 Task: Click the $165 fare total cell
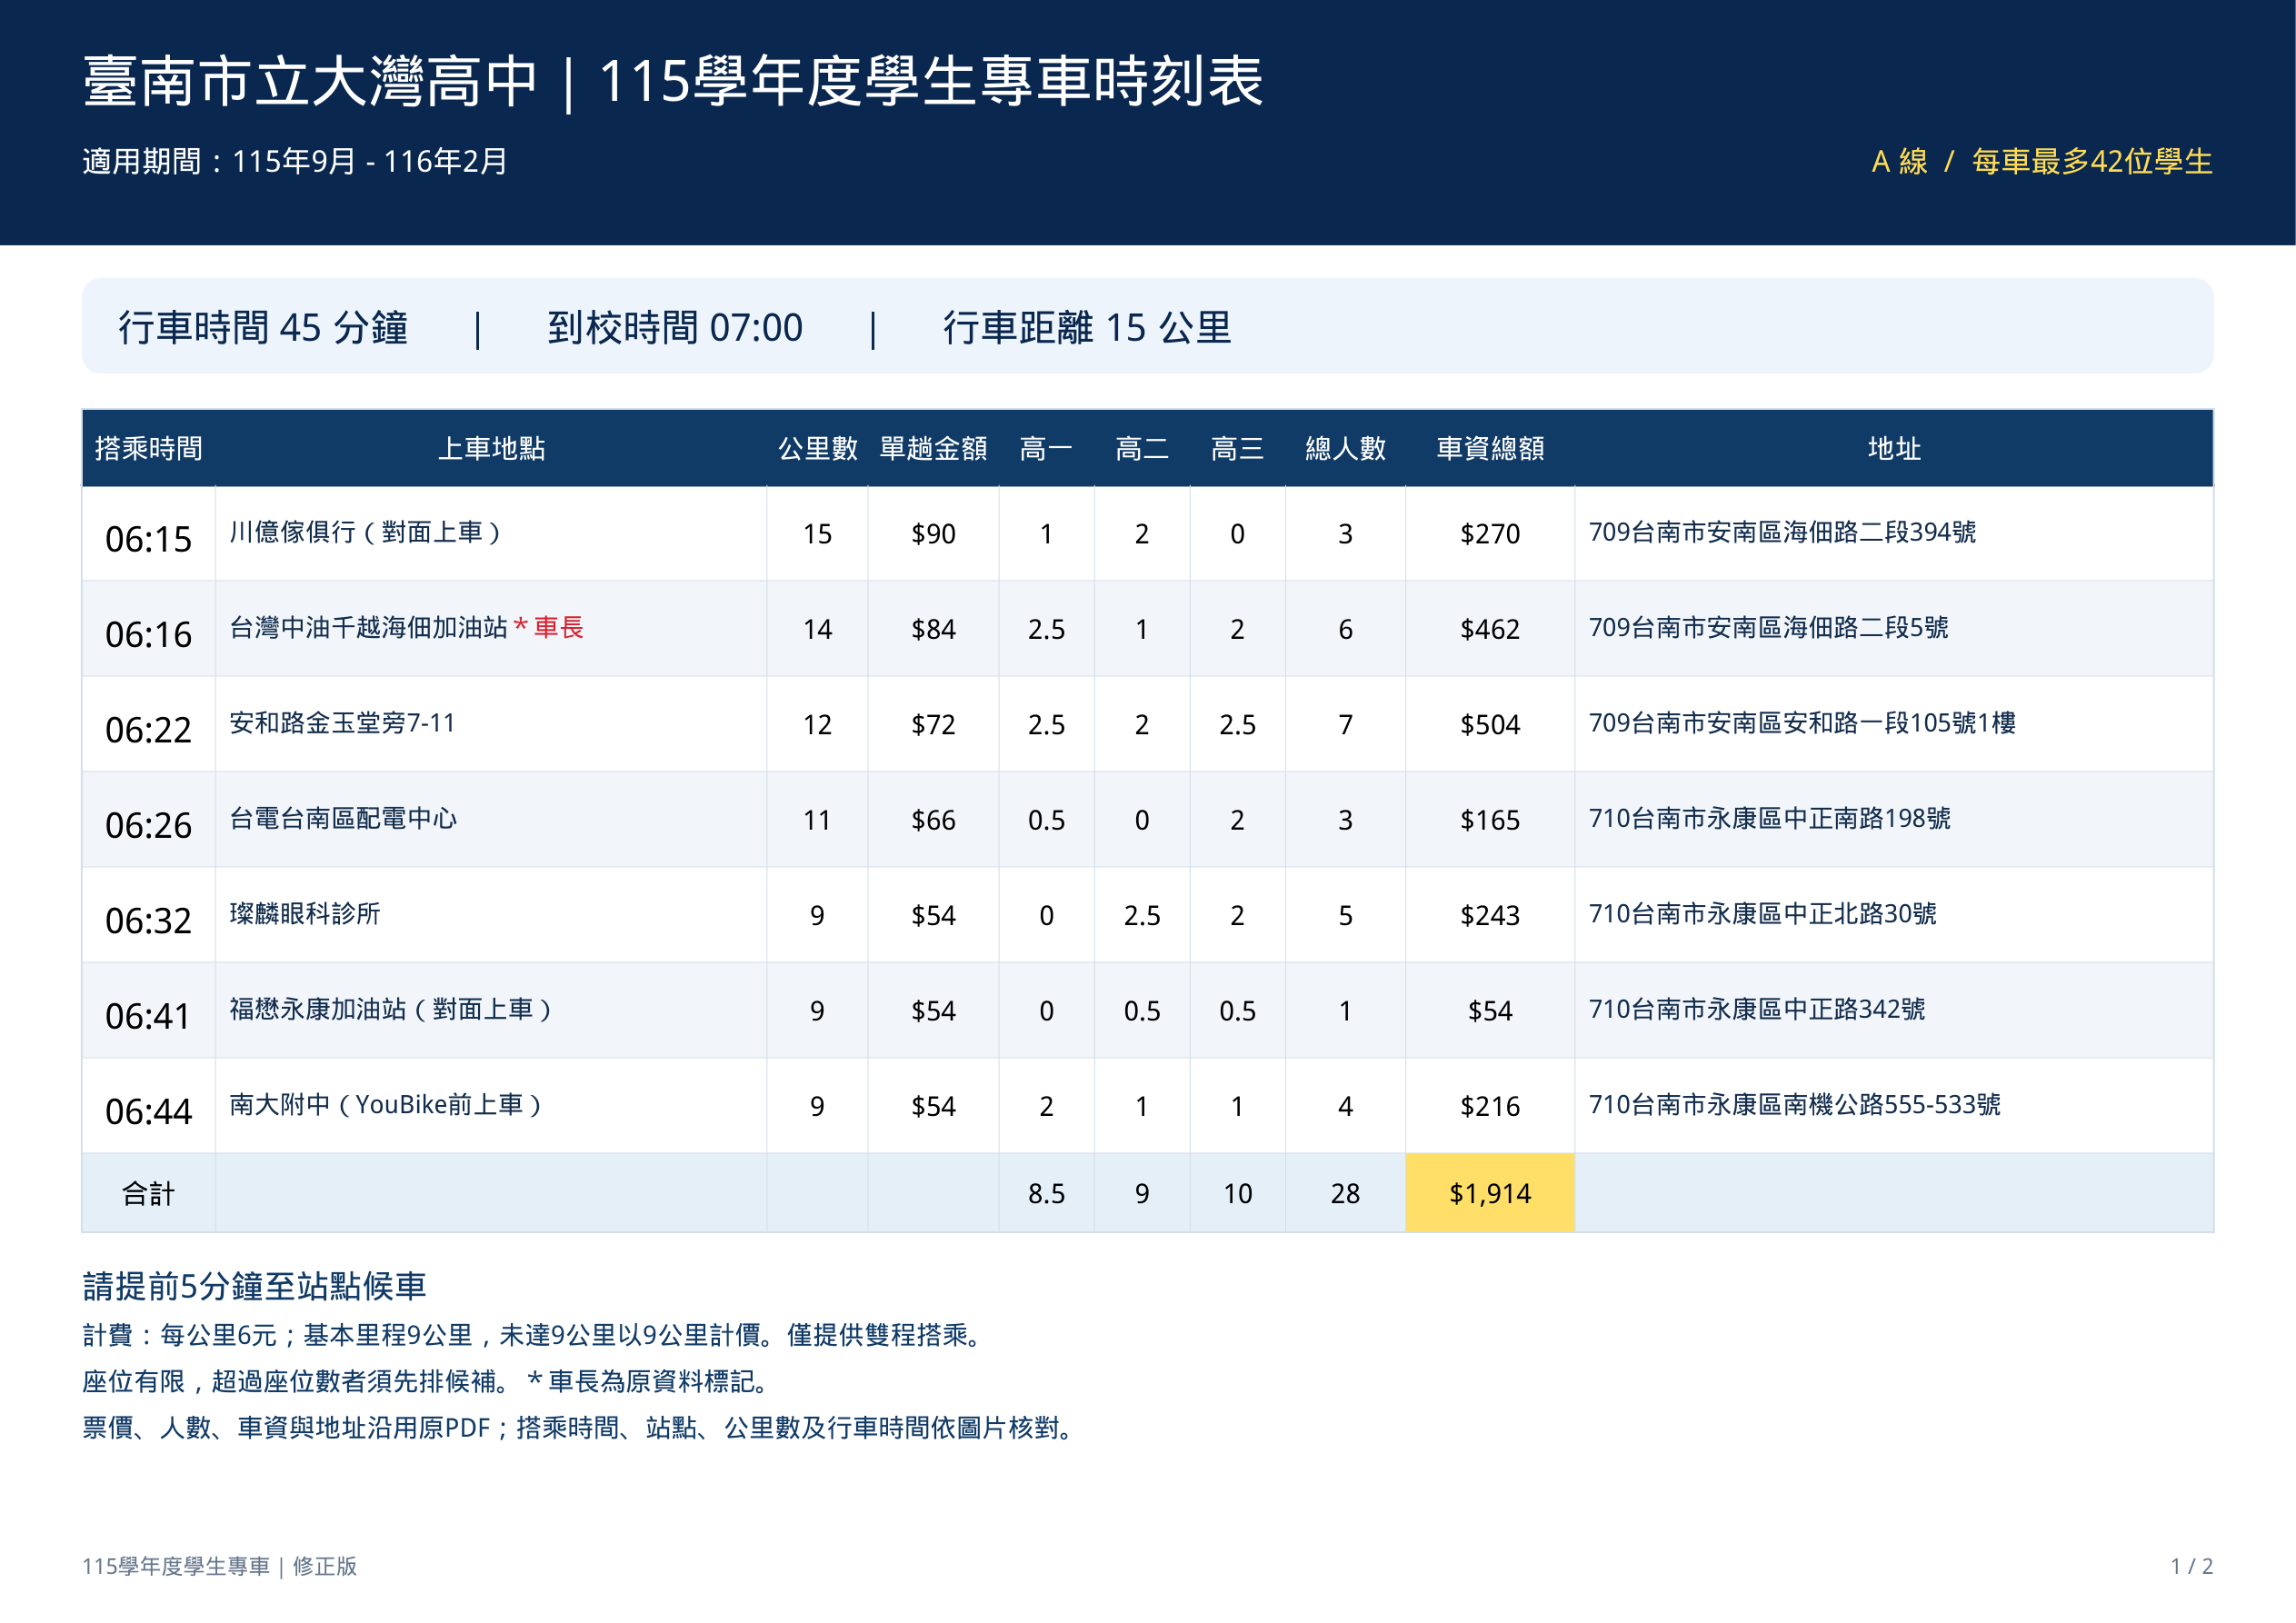point(1490,820)
